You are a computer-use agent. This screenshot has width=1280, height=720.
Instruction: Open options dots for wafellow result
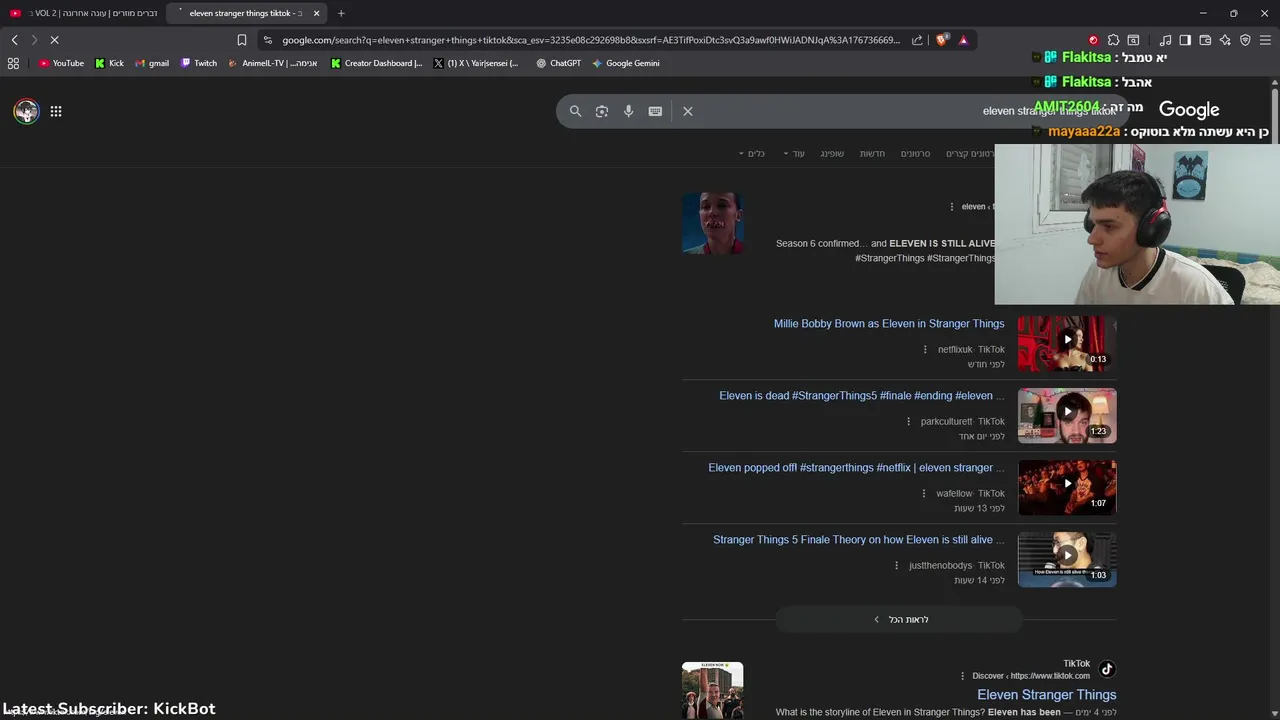[924, 494]
